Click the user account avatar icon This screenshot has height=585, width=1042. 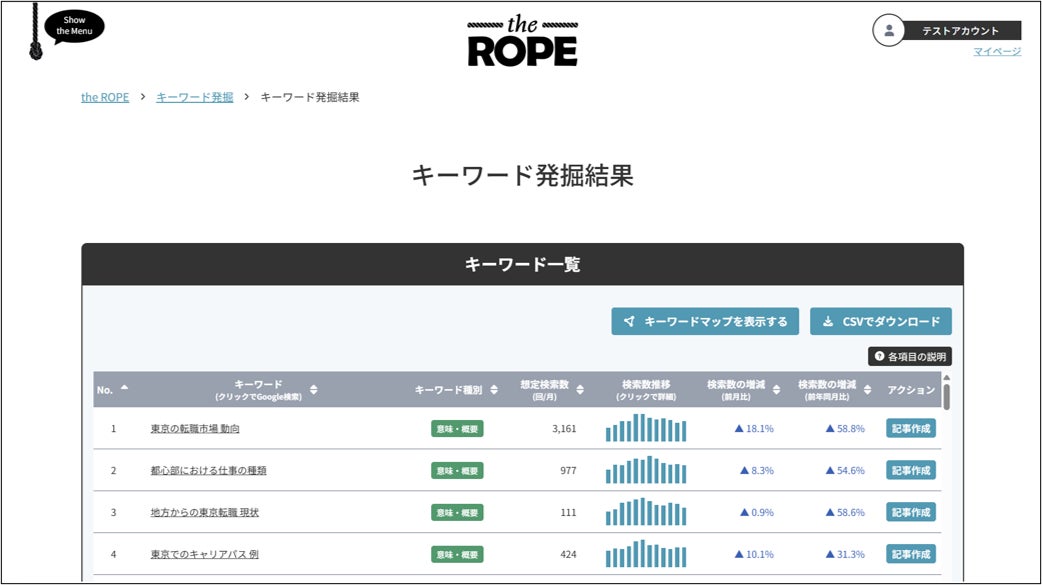click(889, 30)
